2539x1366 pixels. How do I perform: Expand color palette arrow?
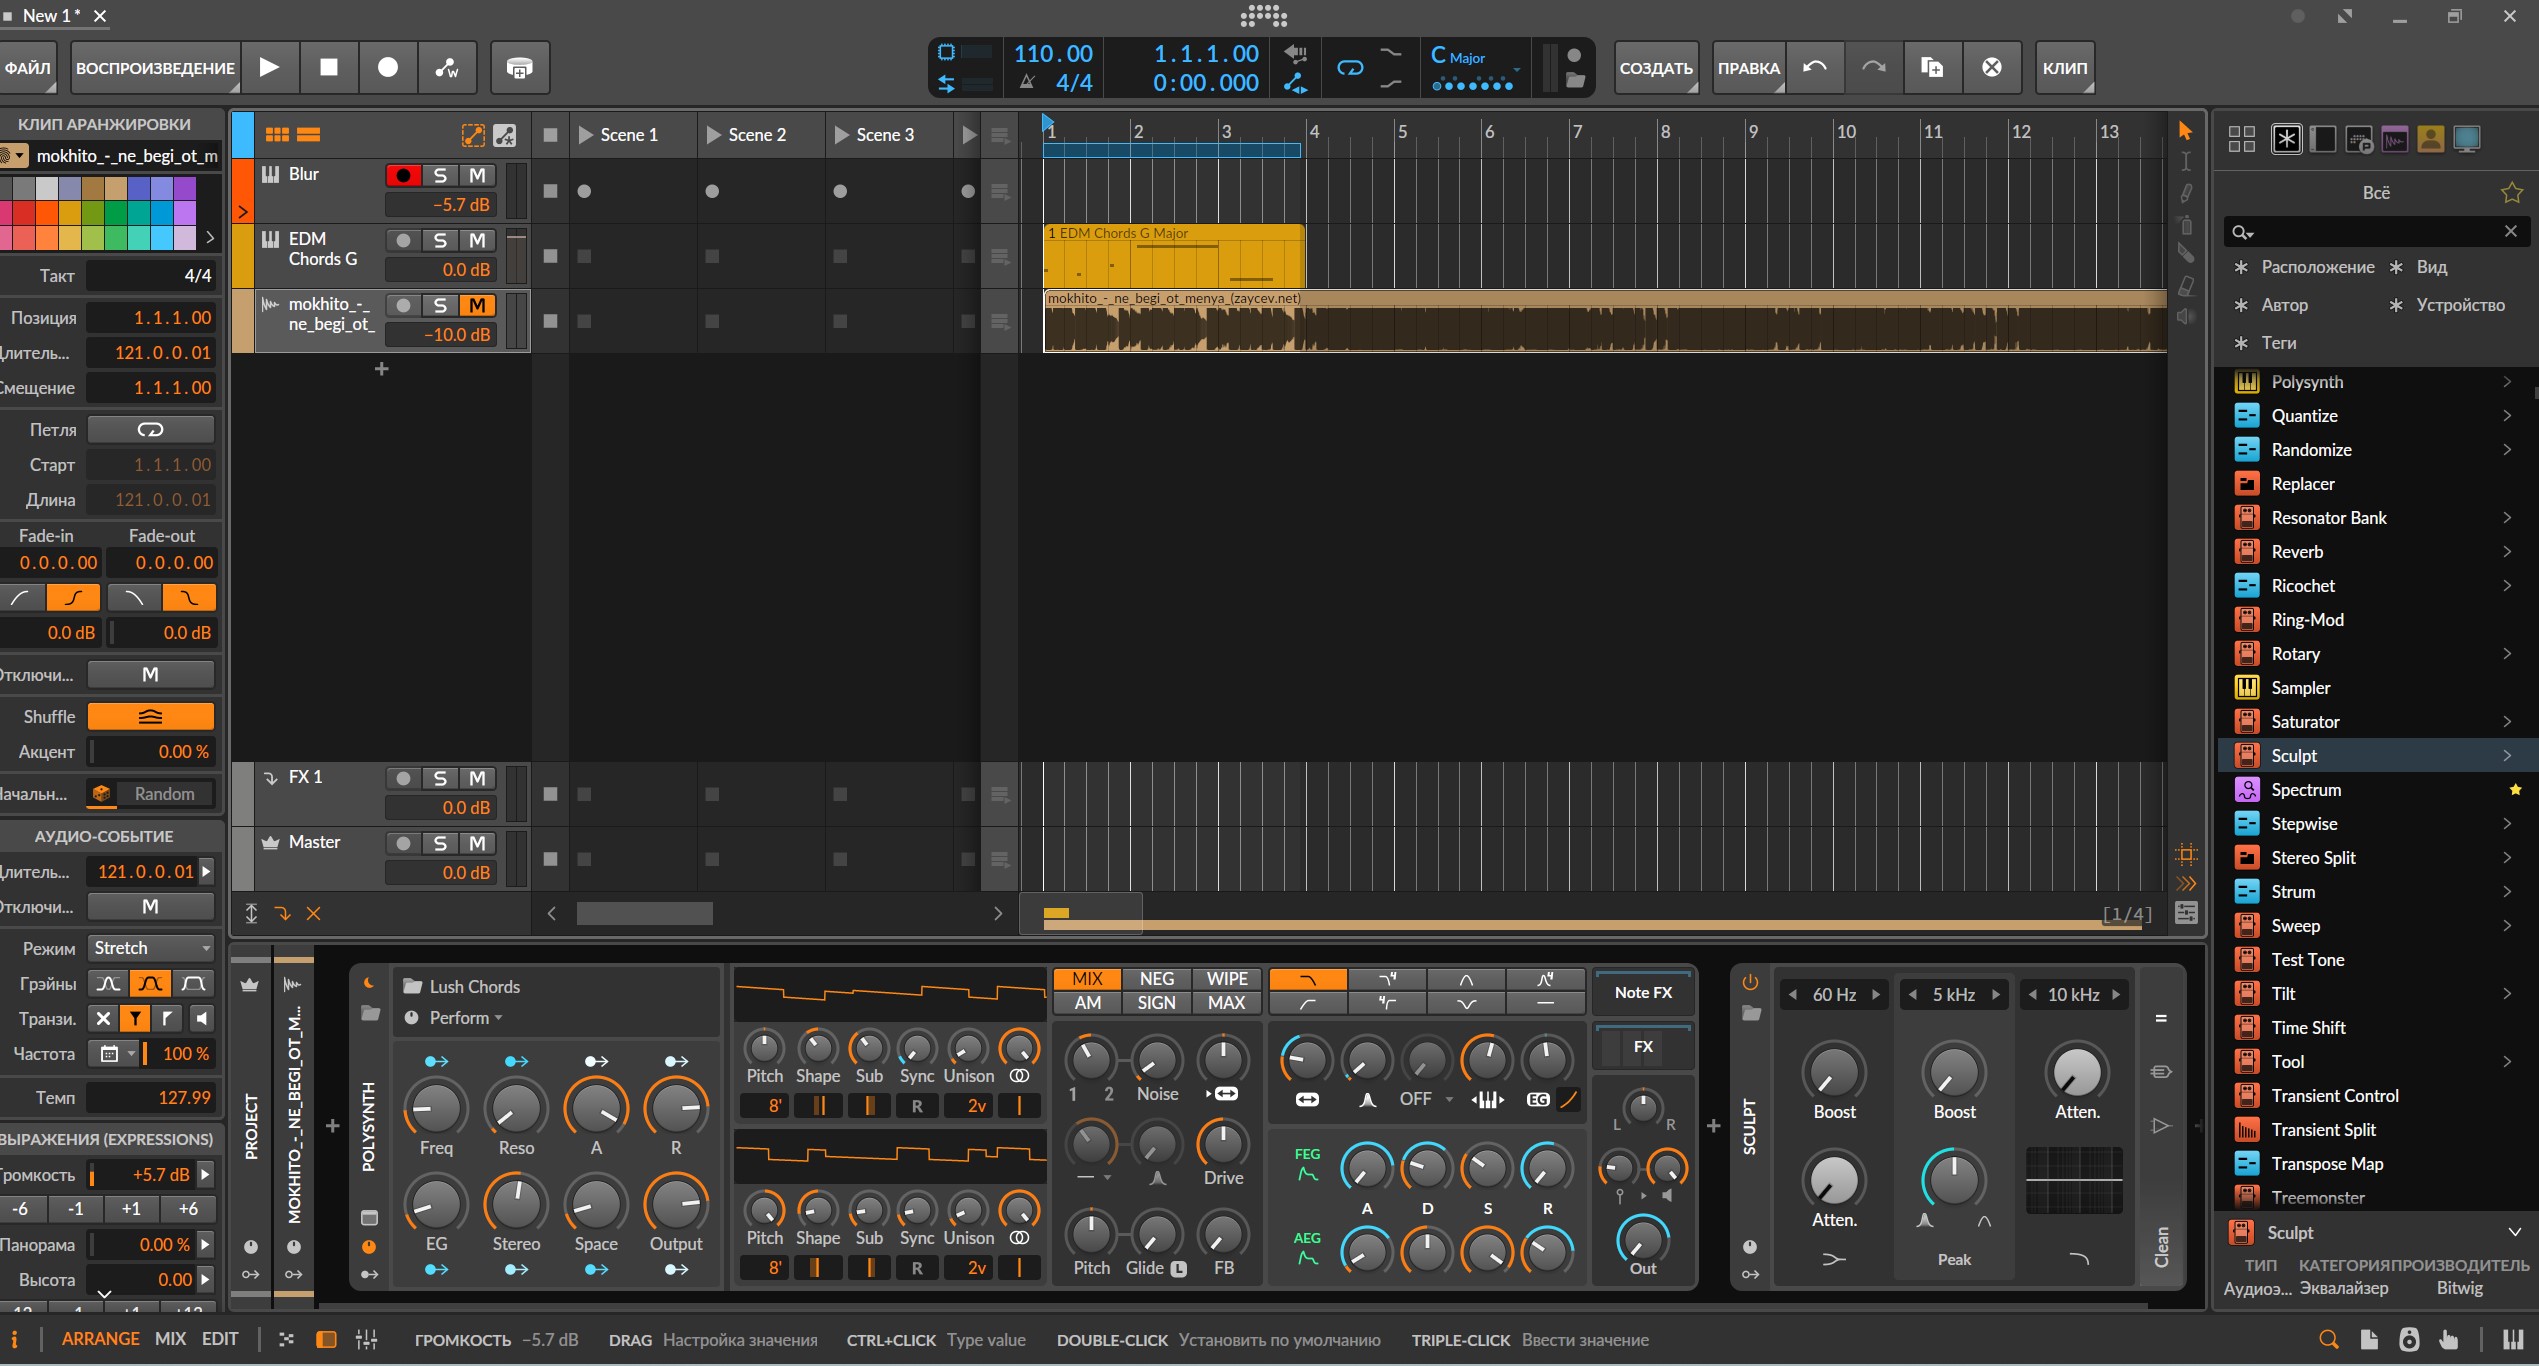click(x=209, y=237)
